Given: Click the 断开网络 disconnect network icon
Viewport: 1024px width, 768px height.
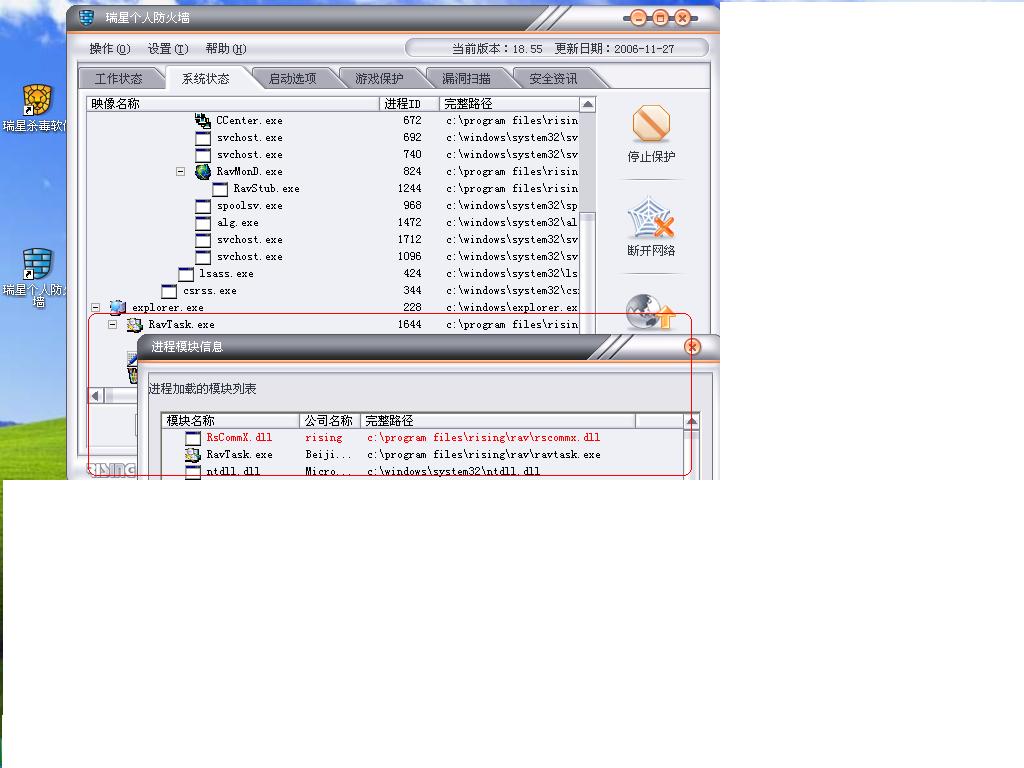Looking at the screenshot, I should tap(650, 218).
